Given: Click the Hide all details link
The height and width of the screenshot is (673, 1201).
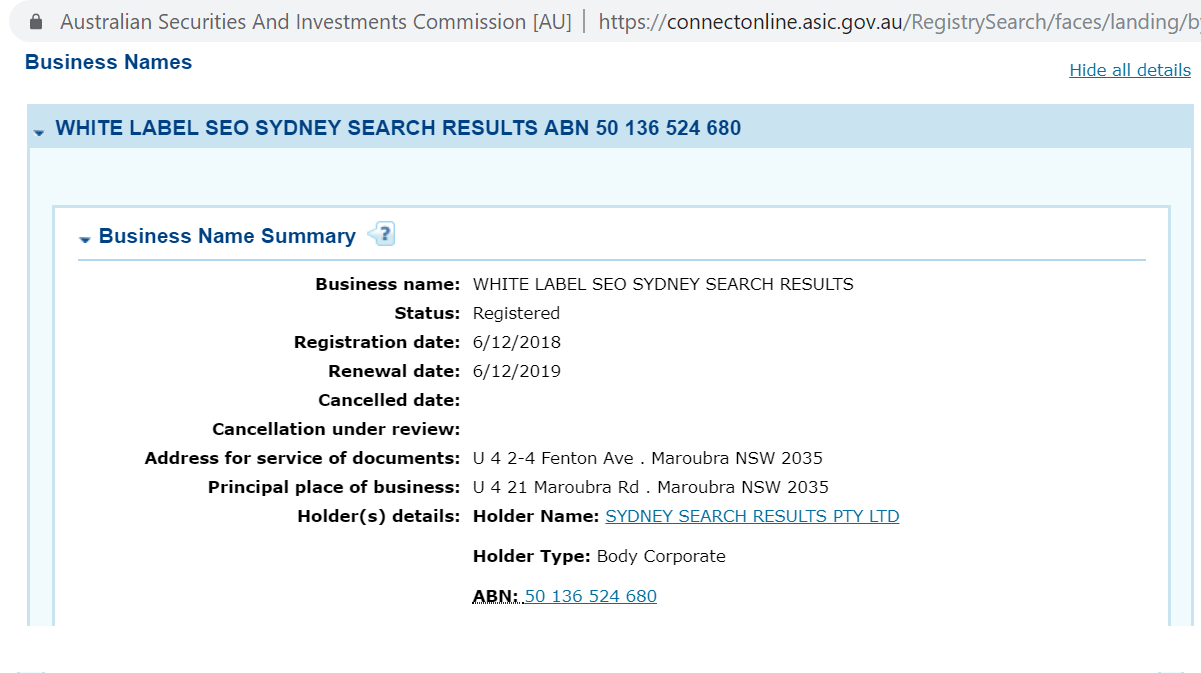Looking at the screenshot, I should point(1130,70).
